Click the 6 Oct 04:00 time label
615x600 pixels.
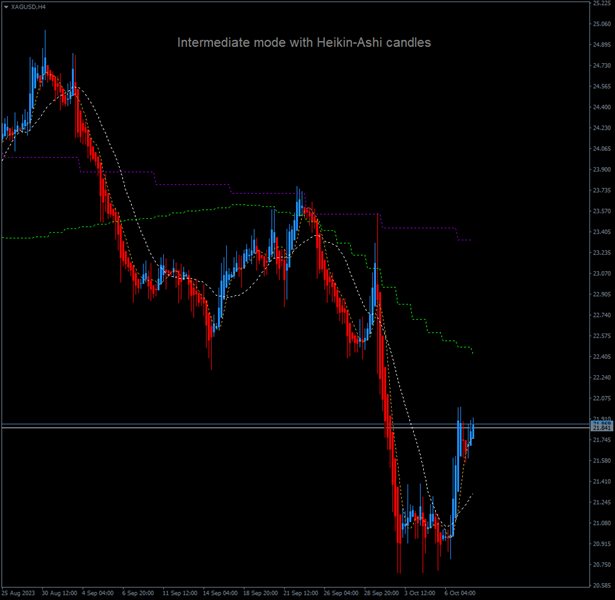tap(460, 593)
